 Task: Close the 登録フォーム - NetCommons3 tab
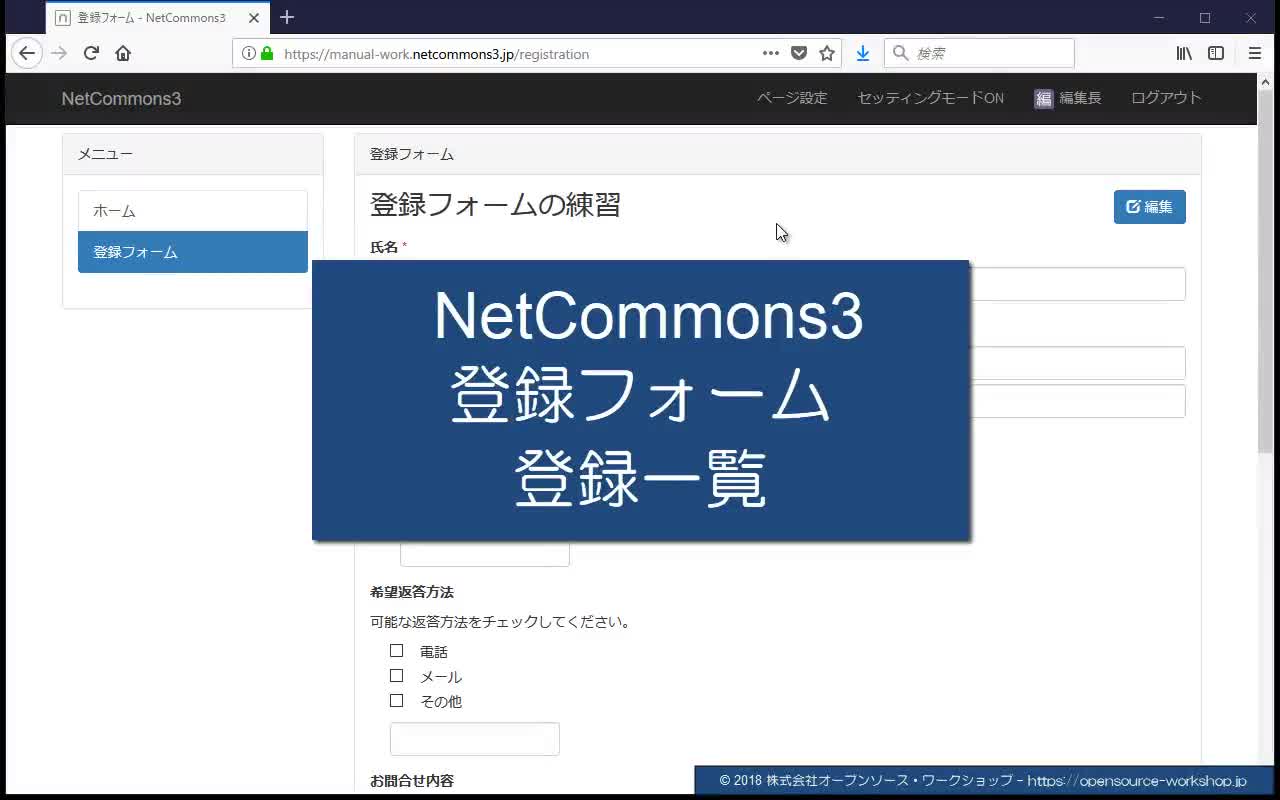[254, 18]
